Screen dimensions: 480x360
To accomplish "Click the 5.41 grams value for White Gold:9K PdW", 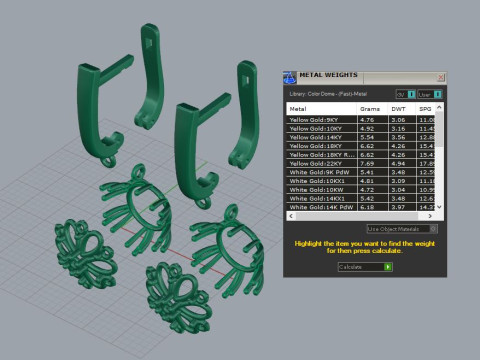I will coord(367,172).
